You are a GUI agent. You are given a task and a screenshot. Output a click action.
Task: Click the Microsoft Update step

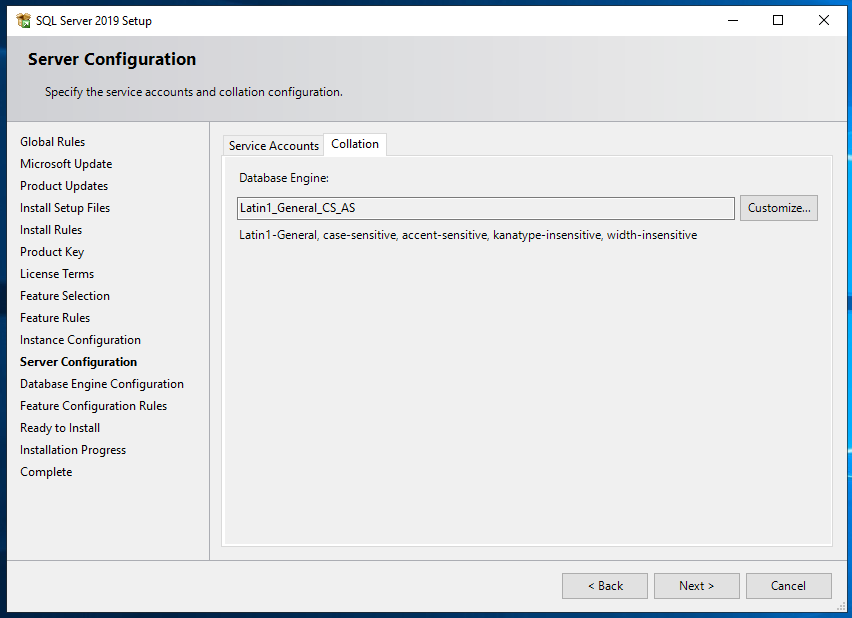click(66, 164)
